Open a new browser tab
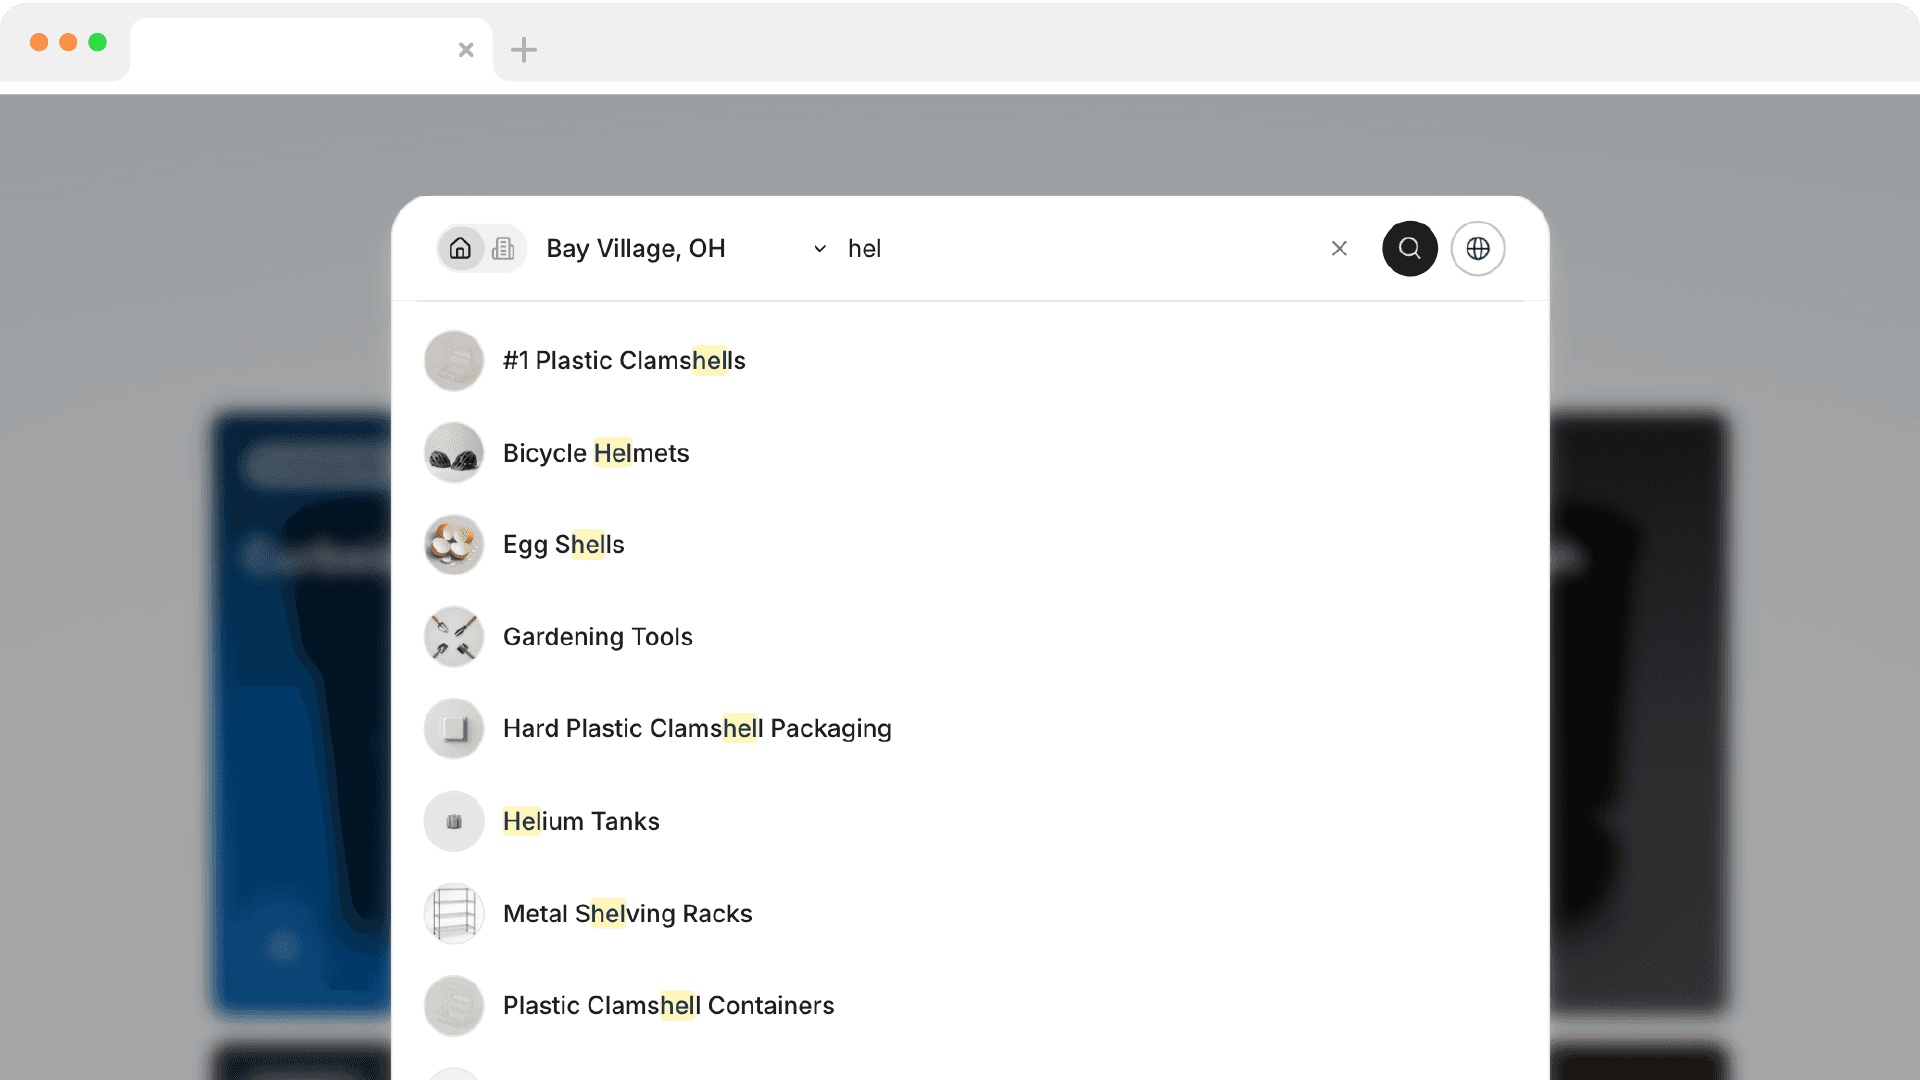The width and height of the screenshot is (1920, 1080). [524, 49]
